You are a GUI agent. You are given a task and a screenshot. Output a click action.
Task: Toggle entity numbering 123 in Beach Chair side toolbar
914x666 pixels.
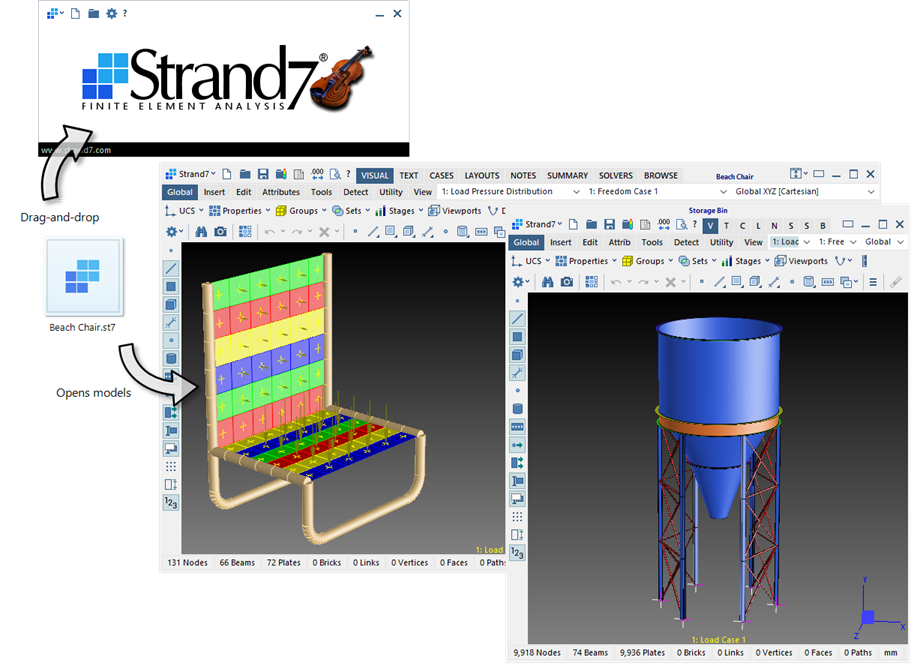(171, 502)
